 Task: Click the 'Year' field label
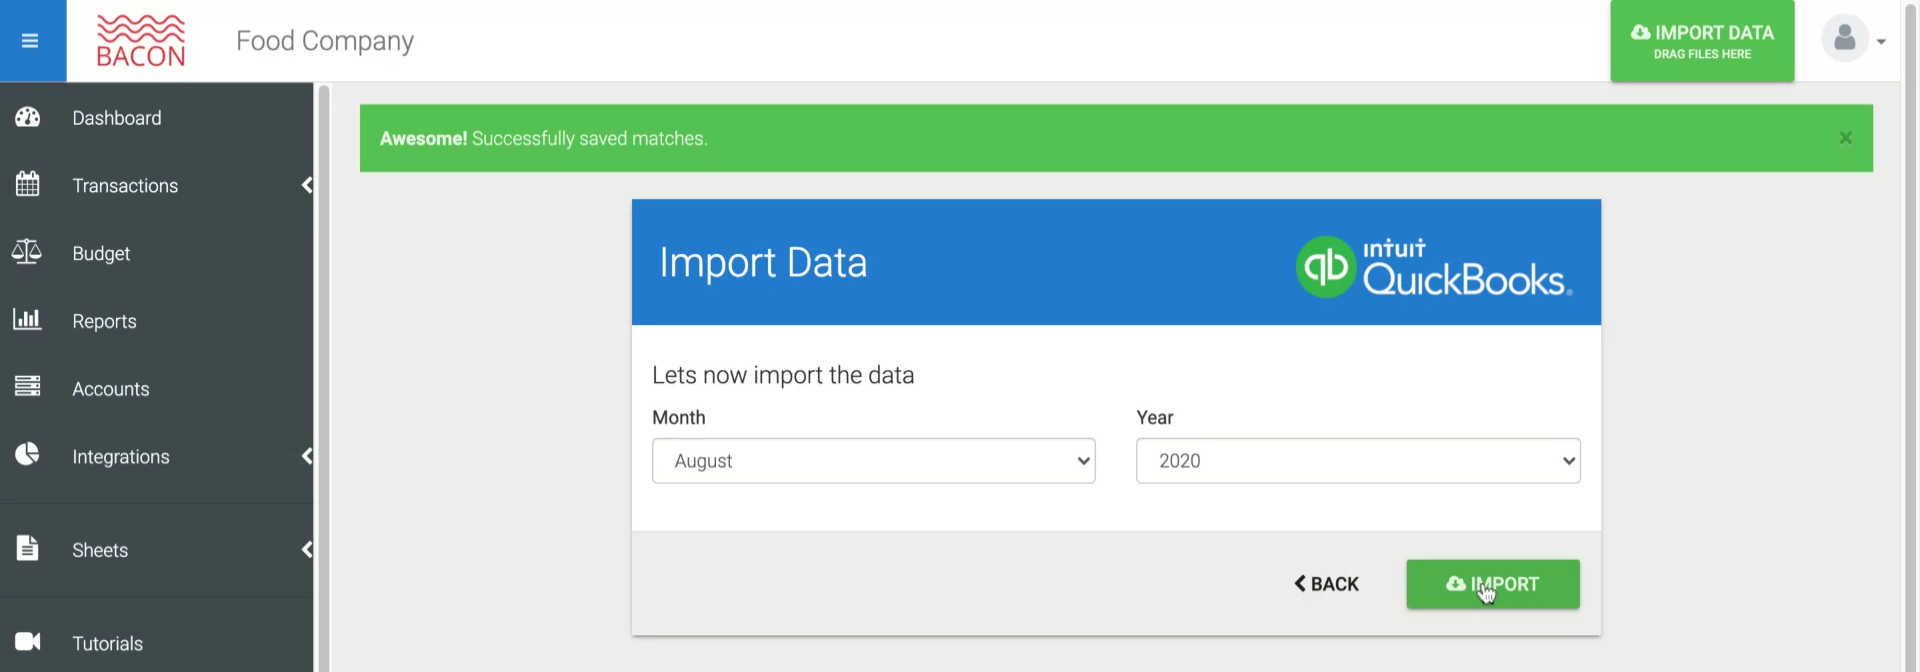point(1155,417)
